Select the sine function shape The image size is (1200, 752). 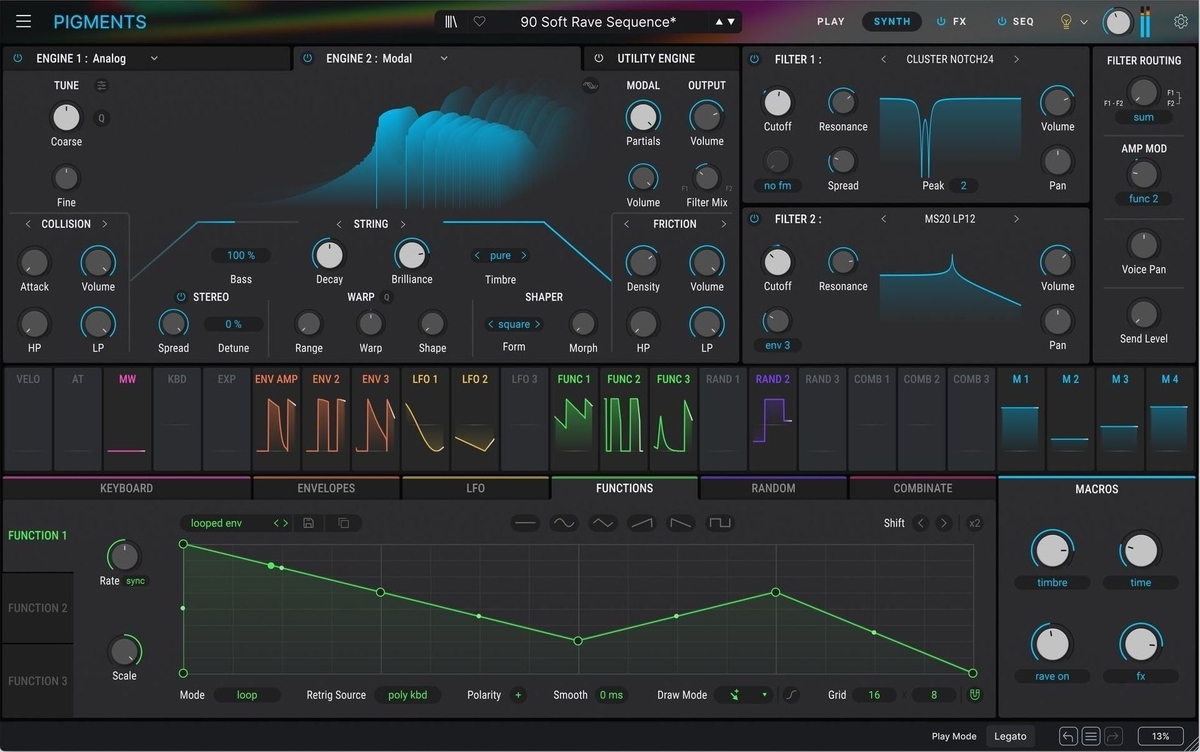pos(564,523)
